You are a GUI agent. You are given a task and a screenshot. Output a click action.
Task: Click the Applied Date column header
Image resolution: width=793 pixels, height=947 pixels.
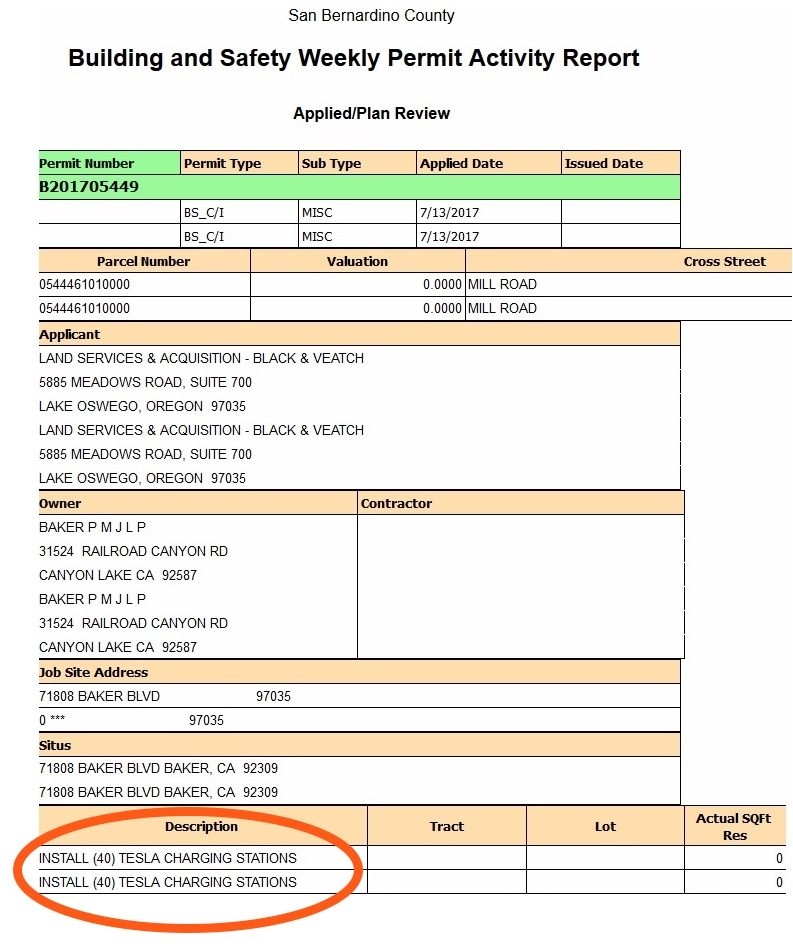pos(461,163)
